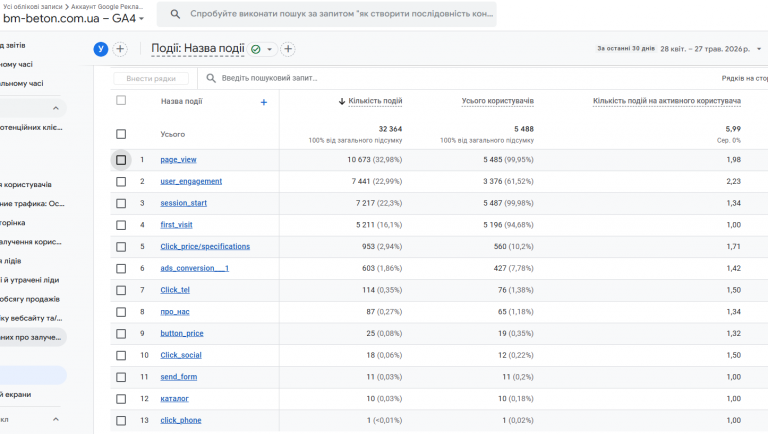Image resolution: width=768 pixels, height=434 pixels.
Task: Open the send_form event link
Action: 179,377
